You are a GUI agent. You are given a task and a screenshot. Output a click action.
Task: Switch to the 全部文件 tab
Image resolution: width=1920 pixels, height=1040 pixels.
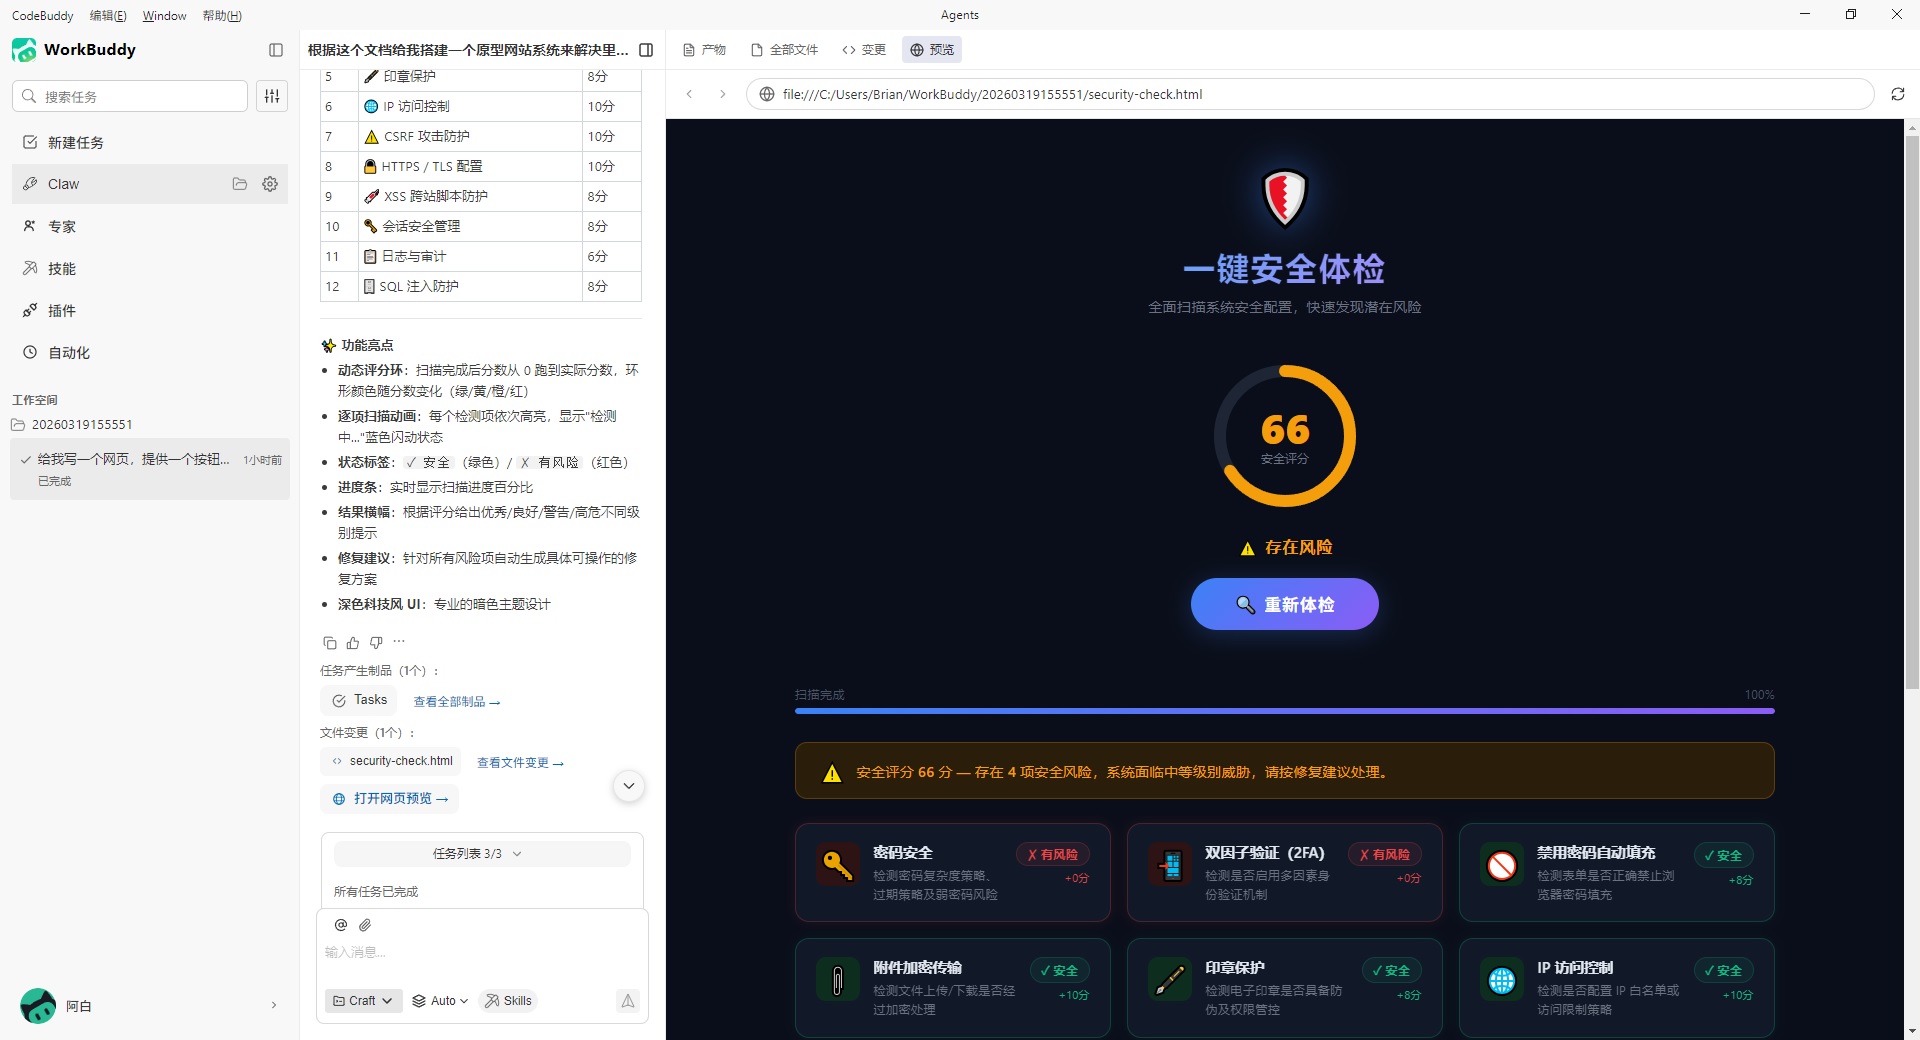[785, 49]
